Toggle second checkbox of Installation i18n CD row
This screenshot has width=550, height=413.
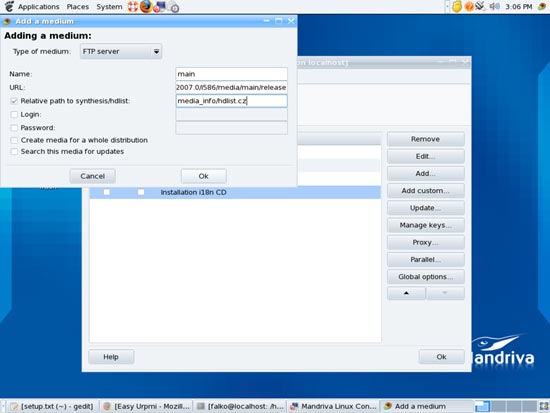pyautogui.click(x=141, y=192)
